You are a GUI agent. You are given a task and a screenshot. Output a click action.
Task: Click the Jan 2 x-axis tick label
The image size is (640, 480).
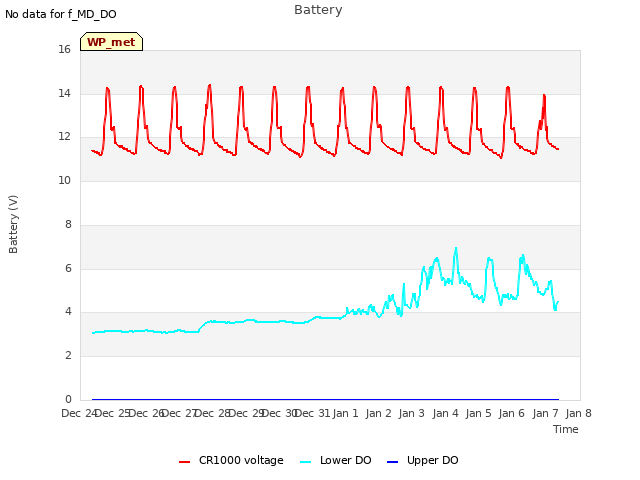(x=378, y=413)
